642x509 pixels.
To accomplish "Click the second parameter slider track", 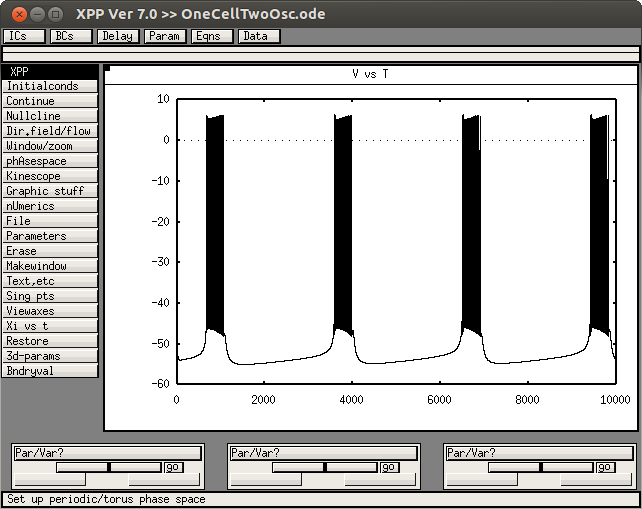I will pos(325,467).
